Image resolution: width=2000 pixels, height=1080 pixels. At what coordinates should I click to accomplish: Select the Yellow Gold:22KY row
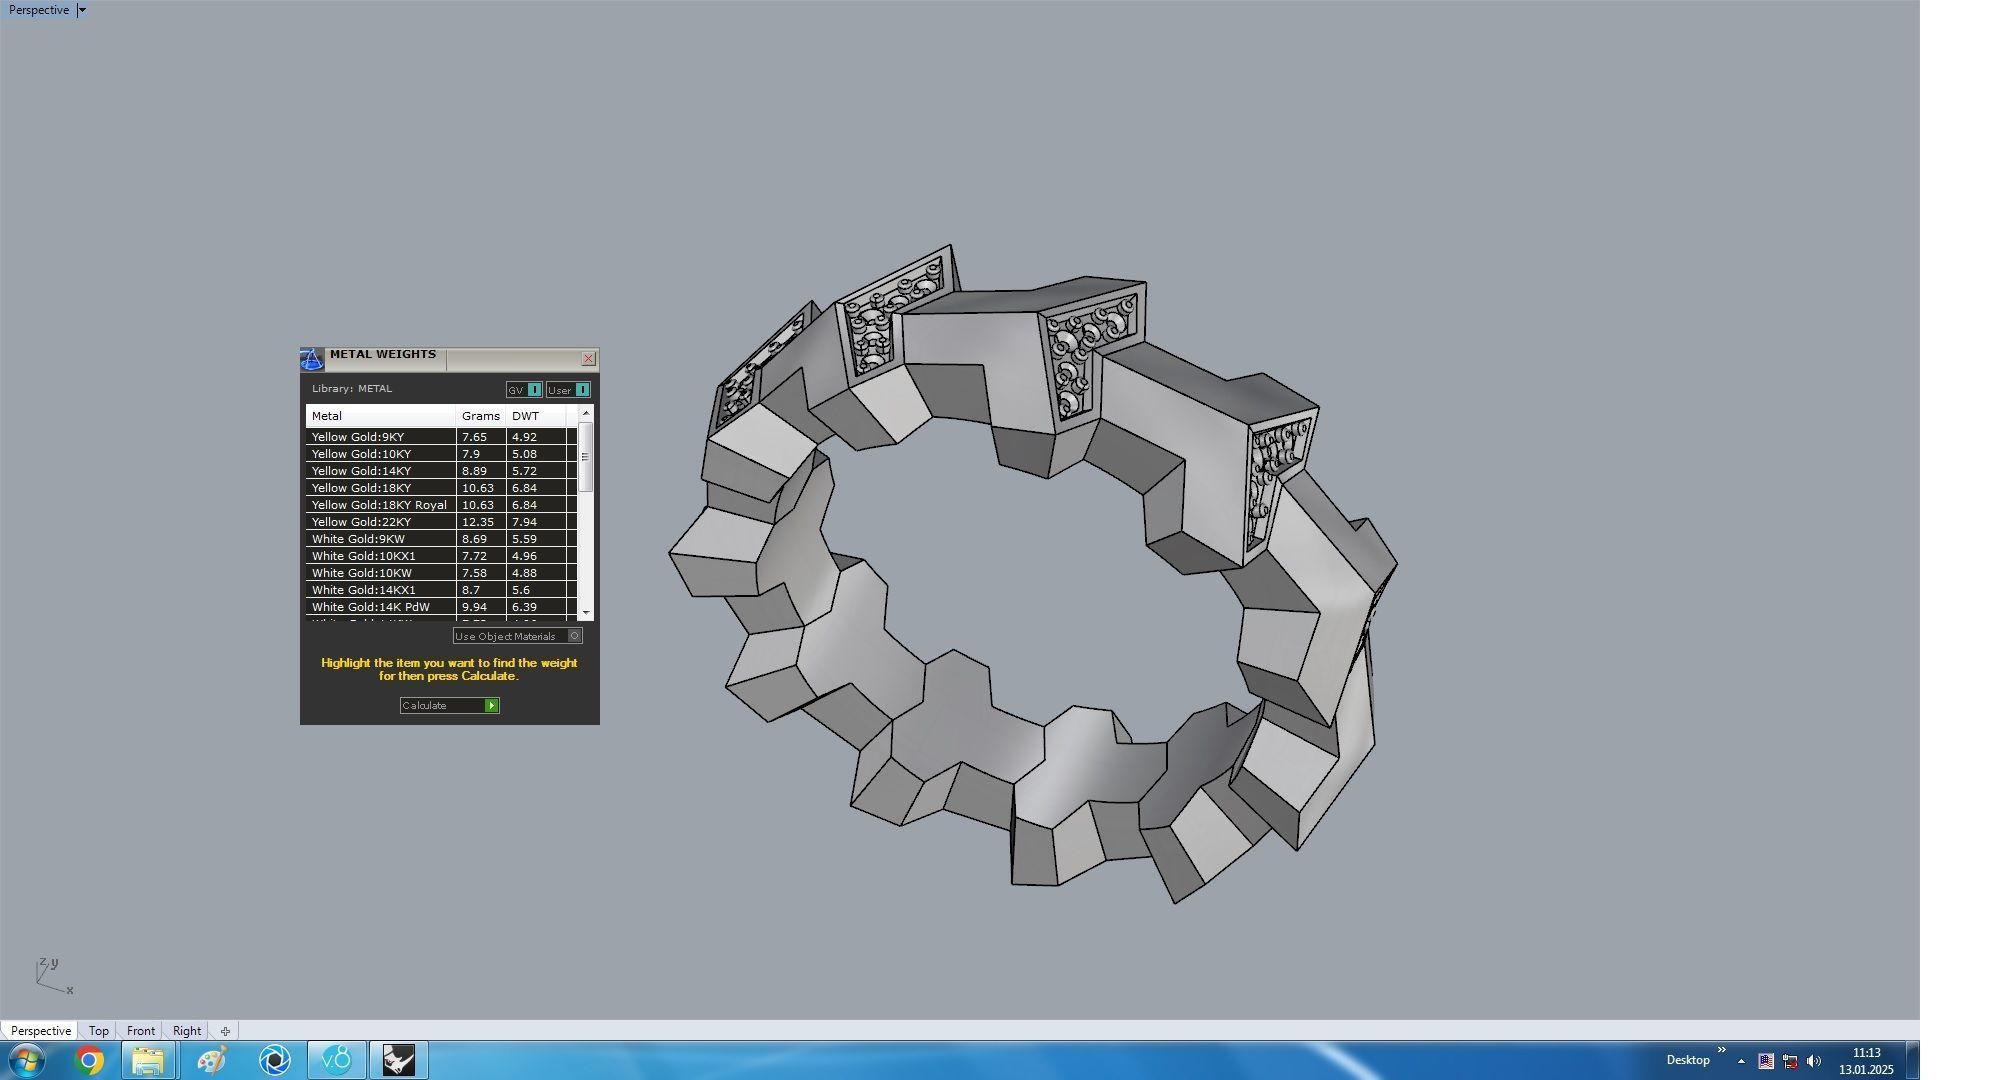tap(441, 522)
